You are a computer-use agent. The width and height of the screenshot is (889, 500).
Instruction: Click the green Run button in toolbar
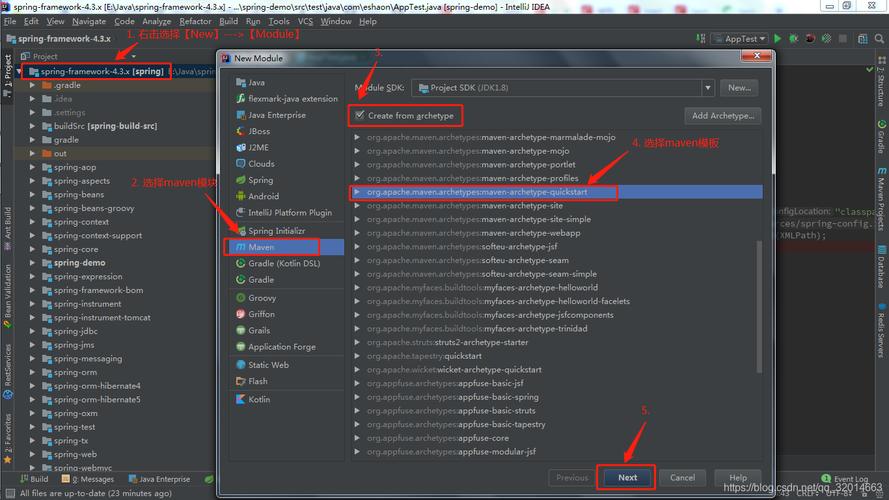click(x=777, y=39)
